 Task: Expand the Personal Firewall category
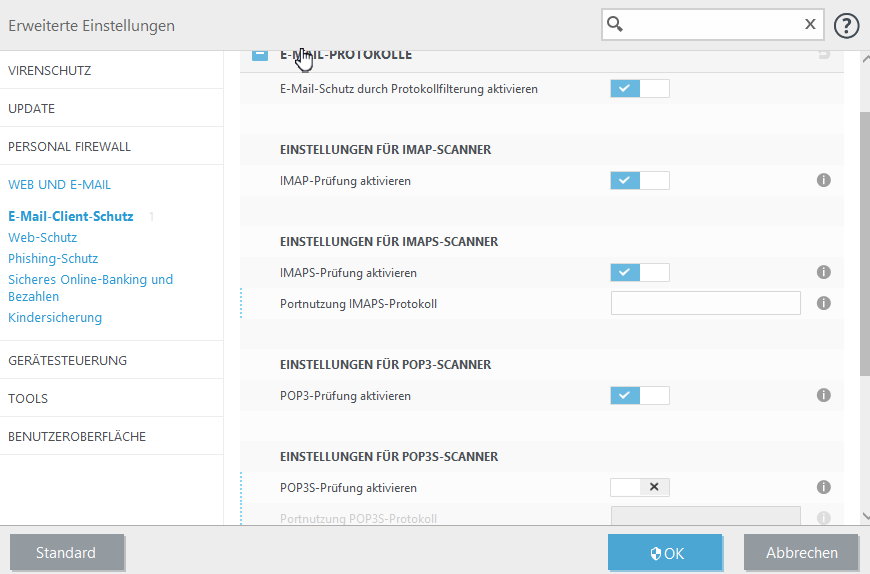click(70, 147)
